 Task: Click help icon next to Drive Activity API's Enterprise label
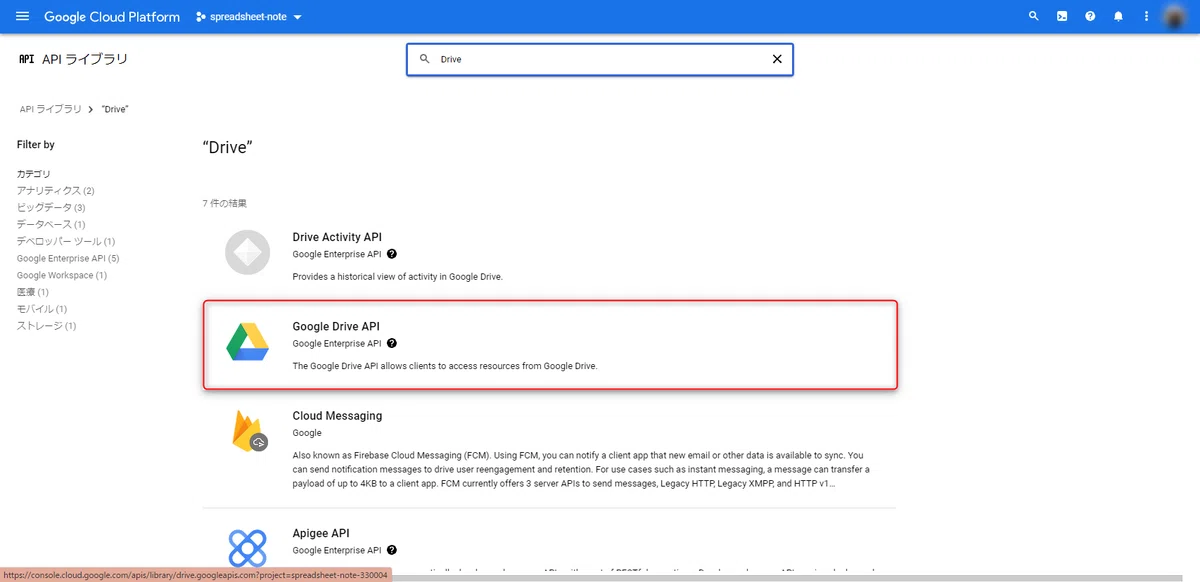[x=392, y=254]
